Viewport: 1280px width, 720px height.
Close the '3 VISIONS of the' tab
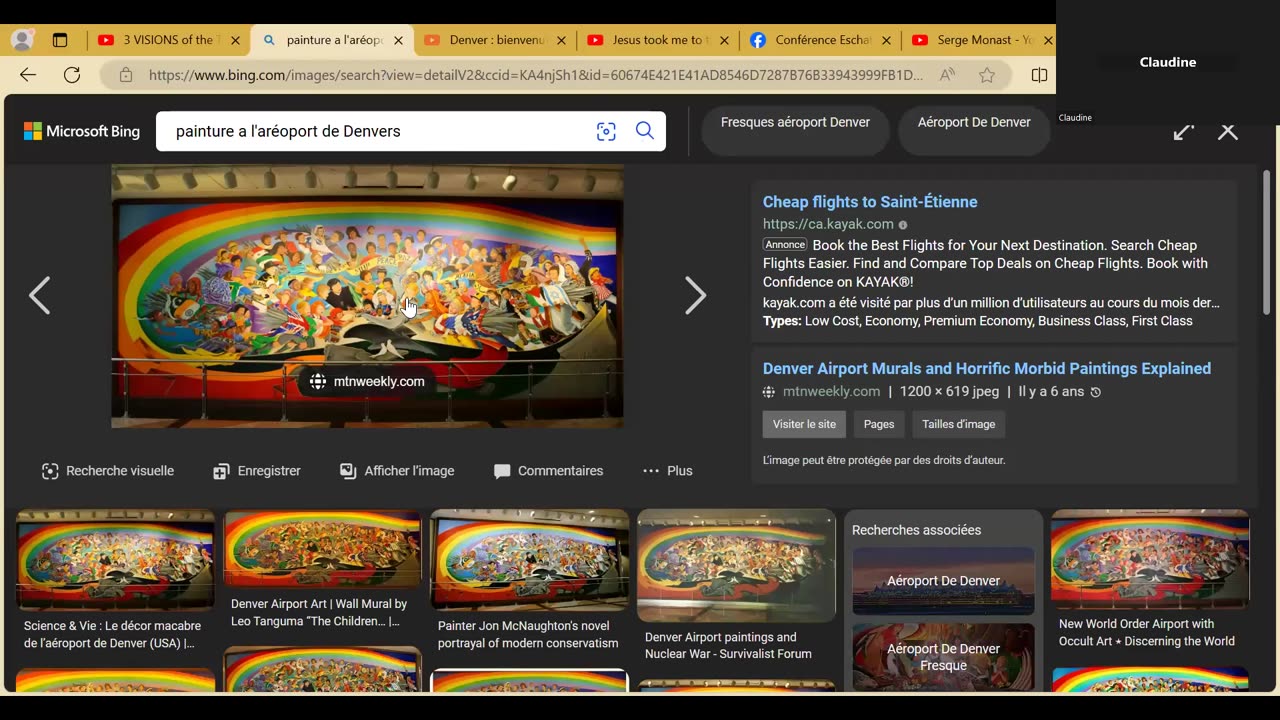[235, 40]
